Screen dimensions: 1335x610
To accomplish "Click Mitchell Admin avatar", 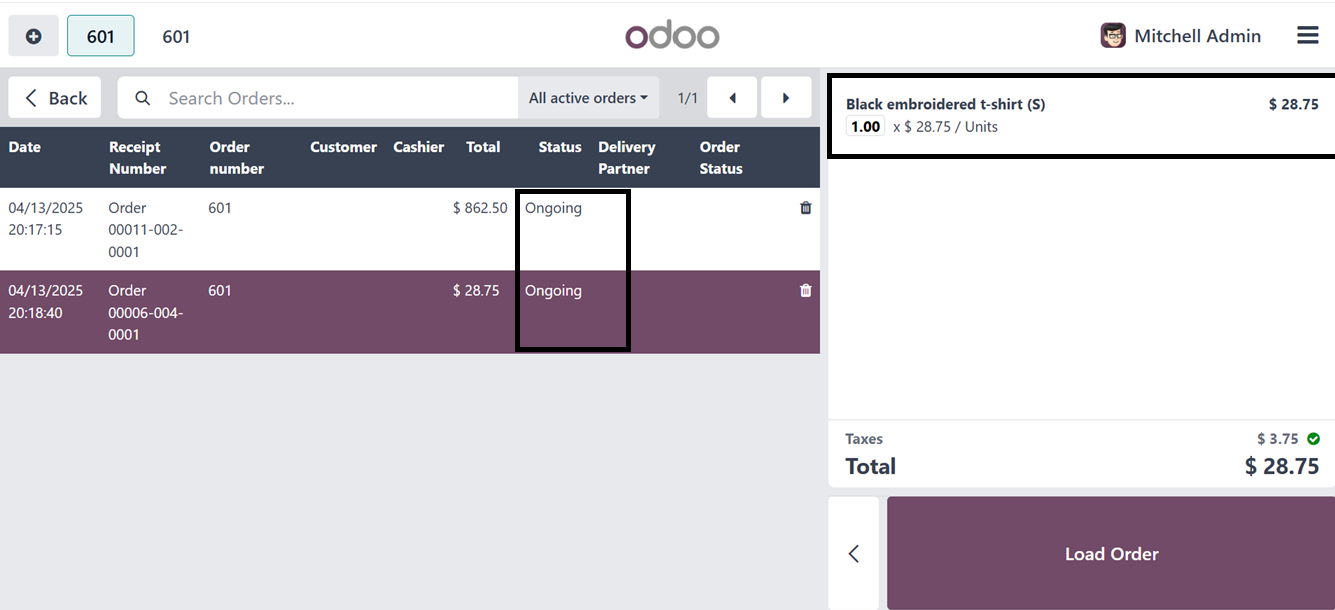I will 1113,36.
